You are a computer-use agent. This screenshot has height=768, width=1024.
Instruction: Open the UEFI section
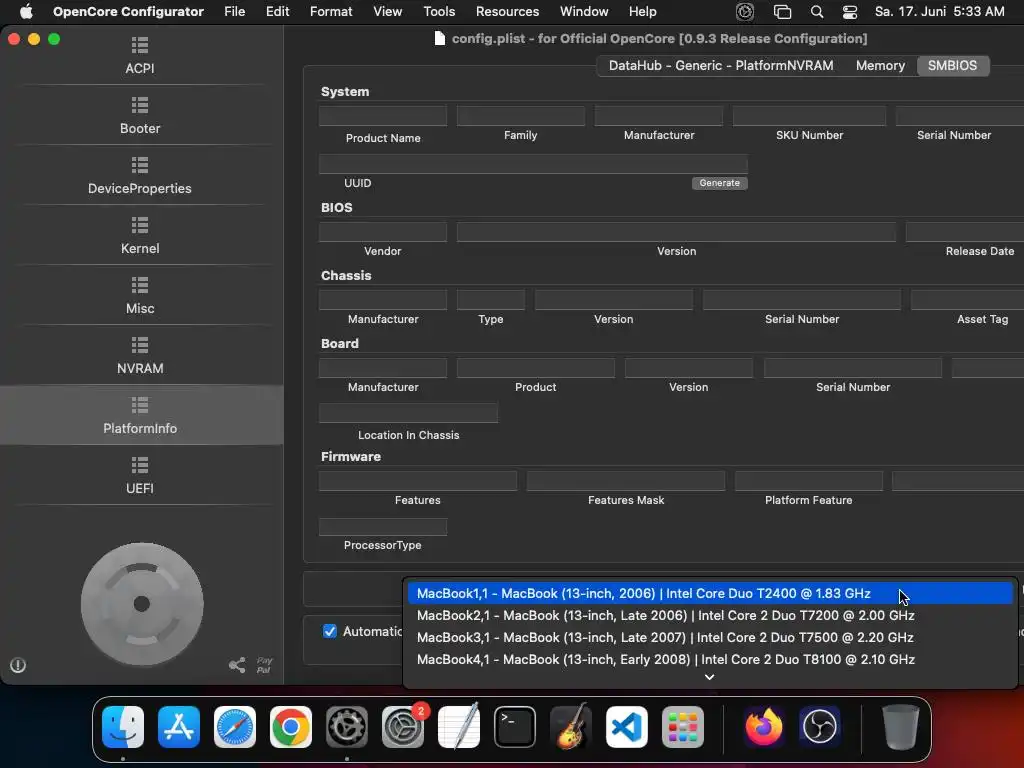tap(140, 475)
